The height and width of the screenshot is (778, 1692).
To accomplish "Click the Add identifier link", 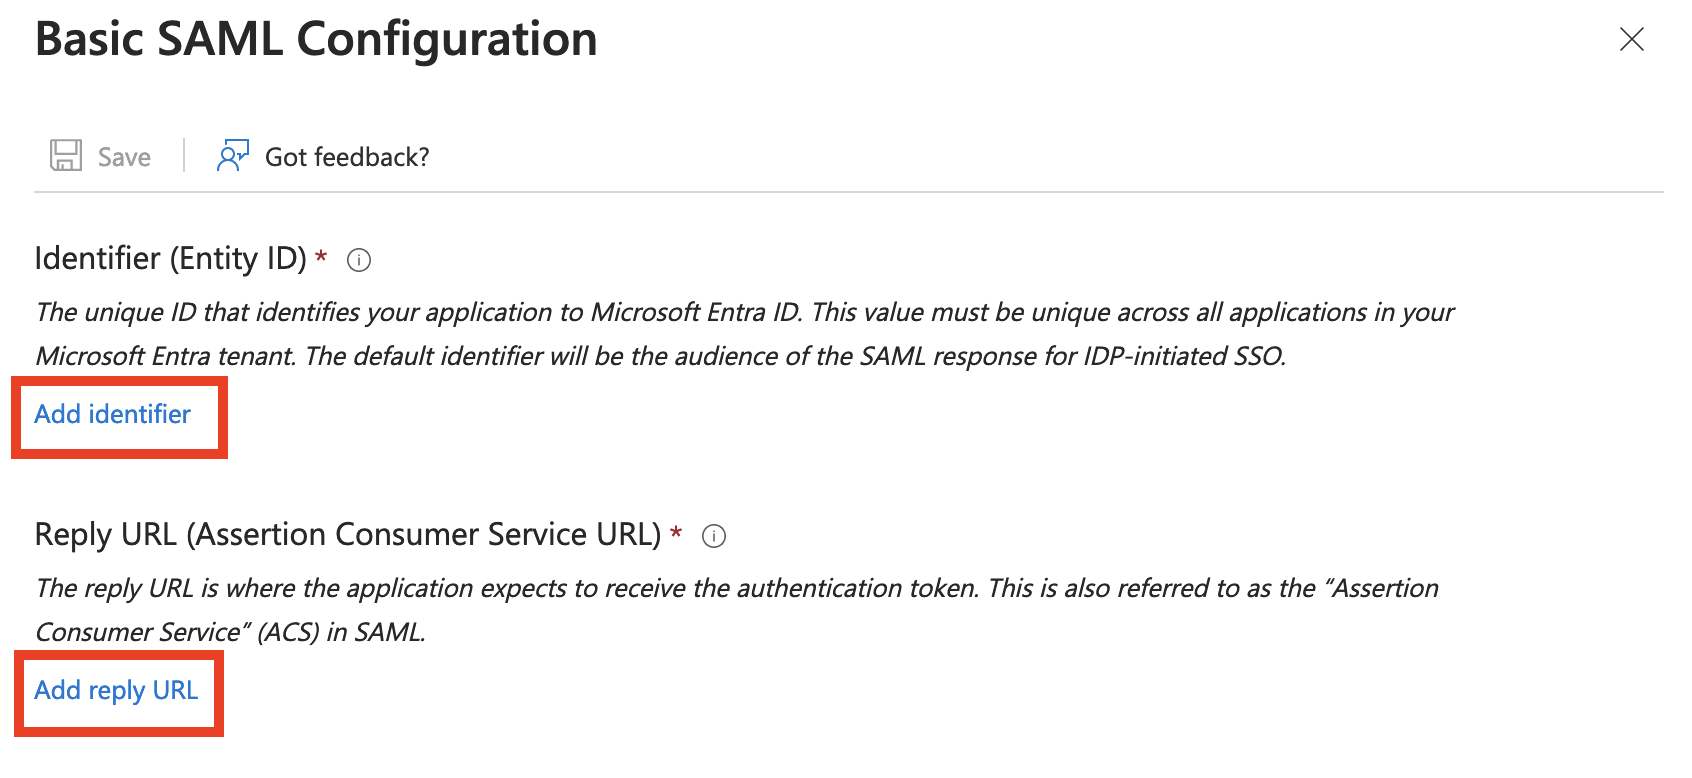I will coord(112,414).
